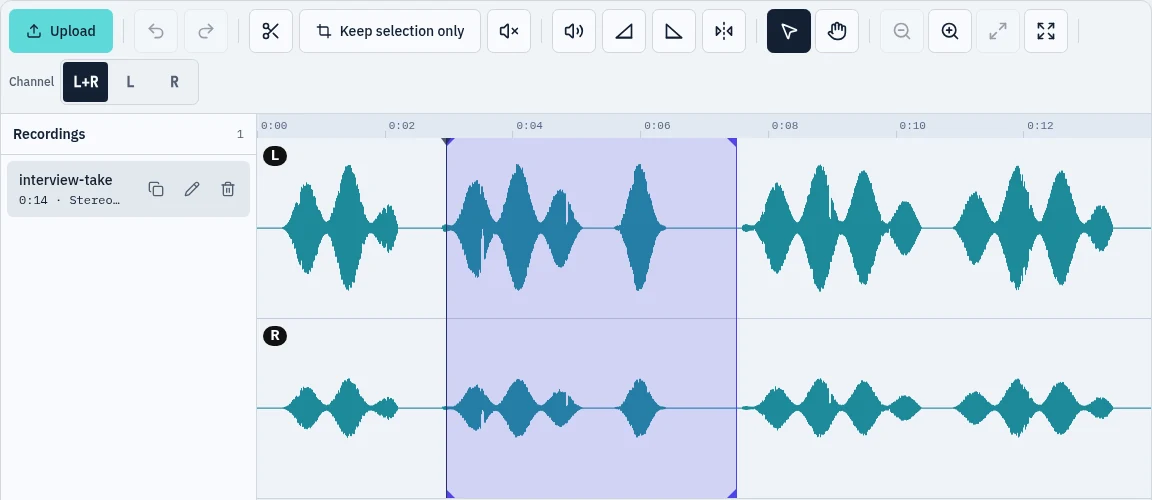Screen dimensions: 1152x500
Task: Click the playhead marker atop the selection start
Action: tap(446, 140)
